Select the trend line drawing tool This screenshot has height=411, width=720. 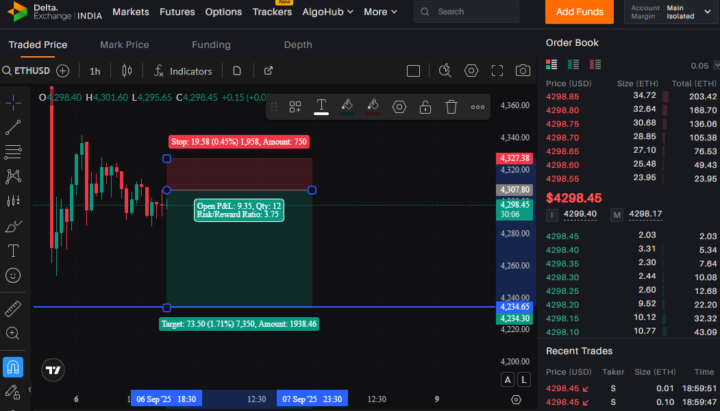pos(13,127)
